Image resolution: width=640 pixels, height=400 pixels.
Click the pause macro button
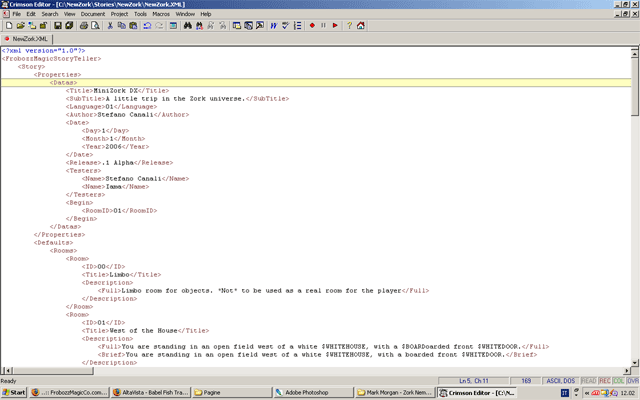click(324, 25)
